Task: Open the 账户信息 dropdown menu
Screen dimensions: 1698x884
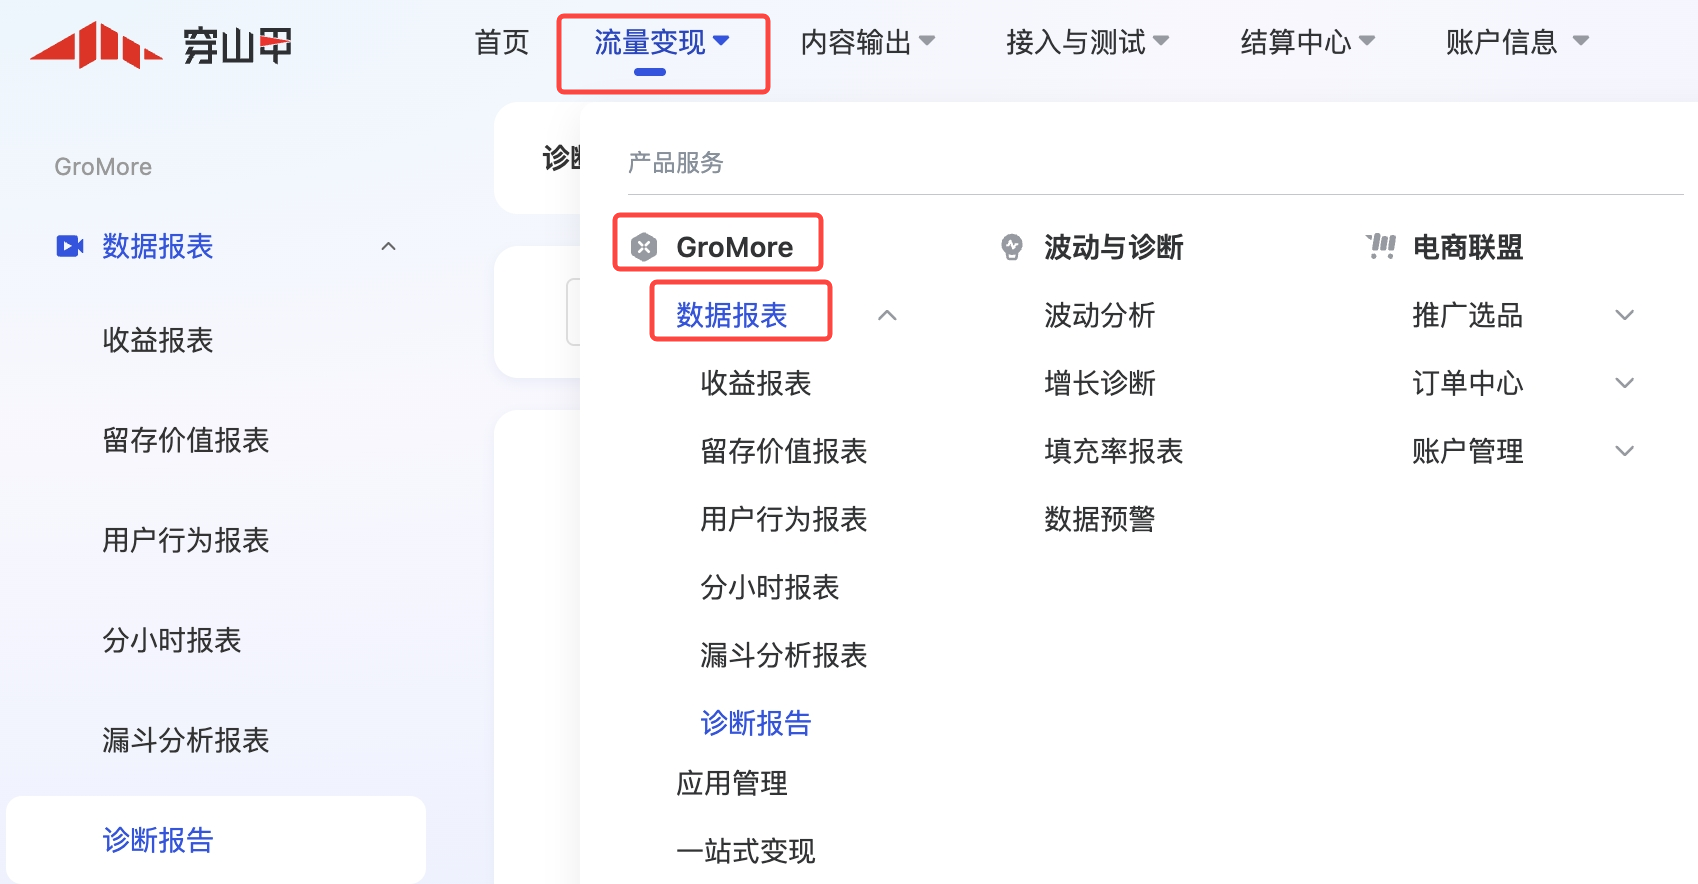Action: [1516, 42]
